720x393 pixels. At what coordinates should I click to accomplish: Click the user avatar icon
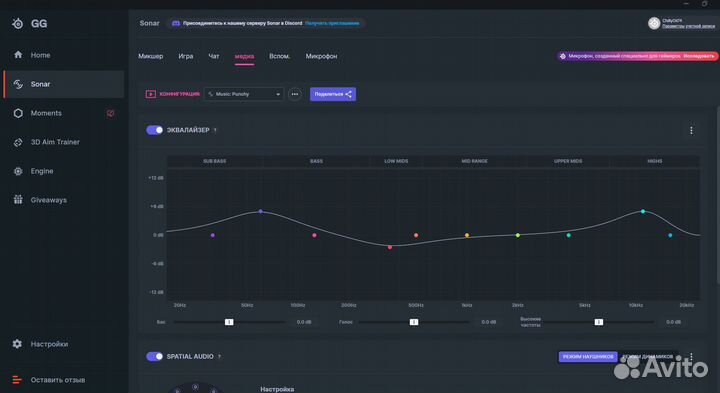[654, 23]
